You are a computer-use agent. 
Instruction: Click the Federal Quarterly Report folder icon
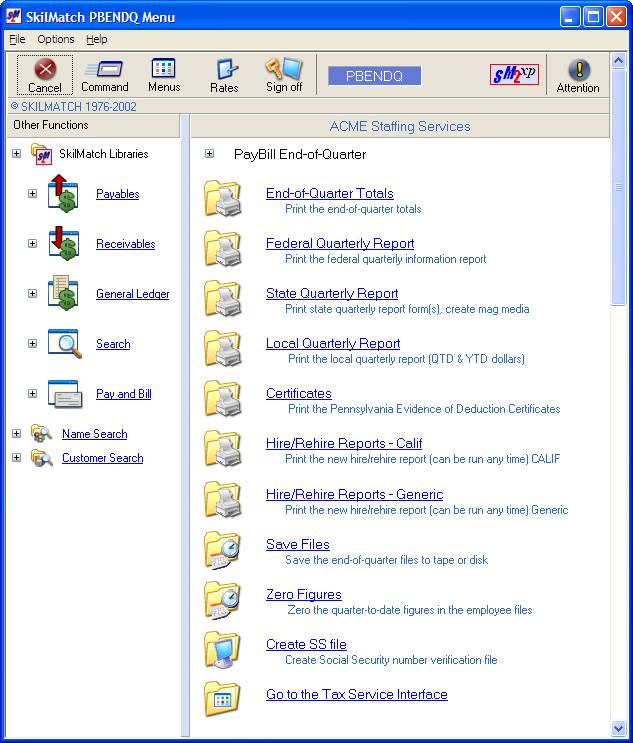tap(223, 248)
